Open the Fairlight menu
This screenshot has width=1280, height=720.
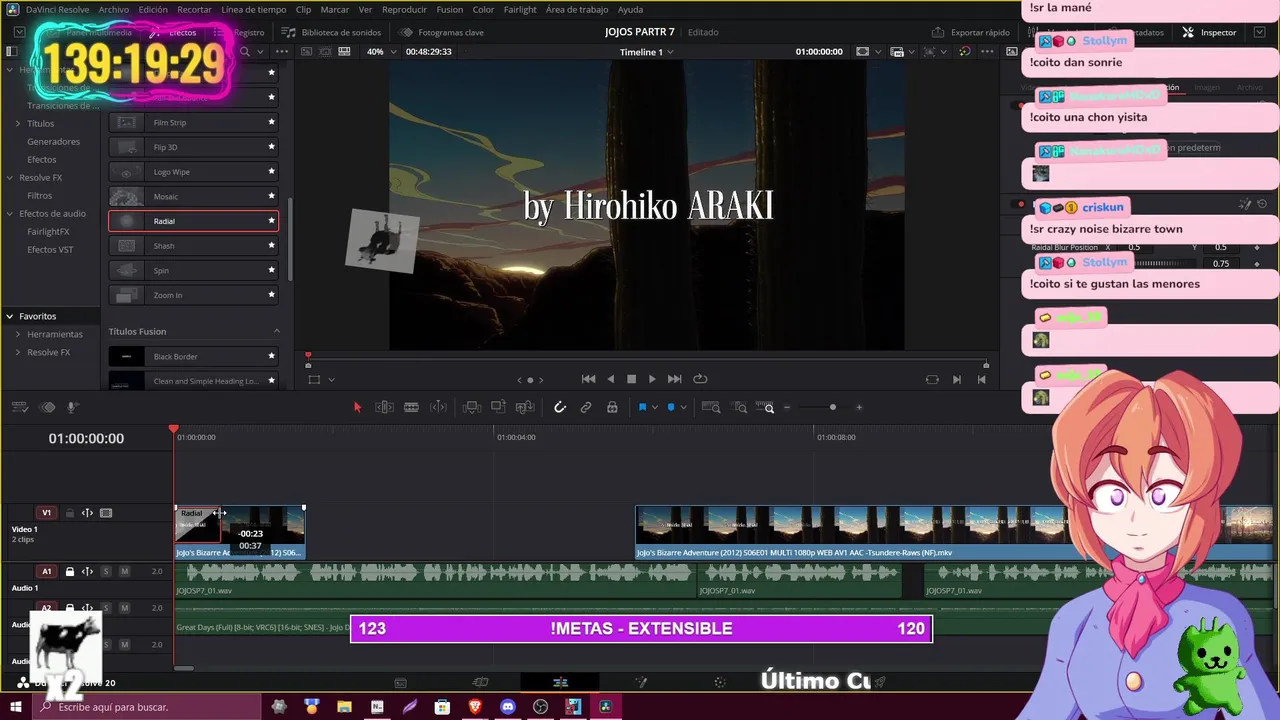click(x=520, y=9)
